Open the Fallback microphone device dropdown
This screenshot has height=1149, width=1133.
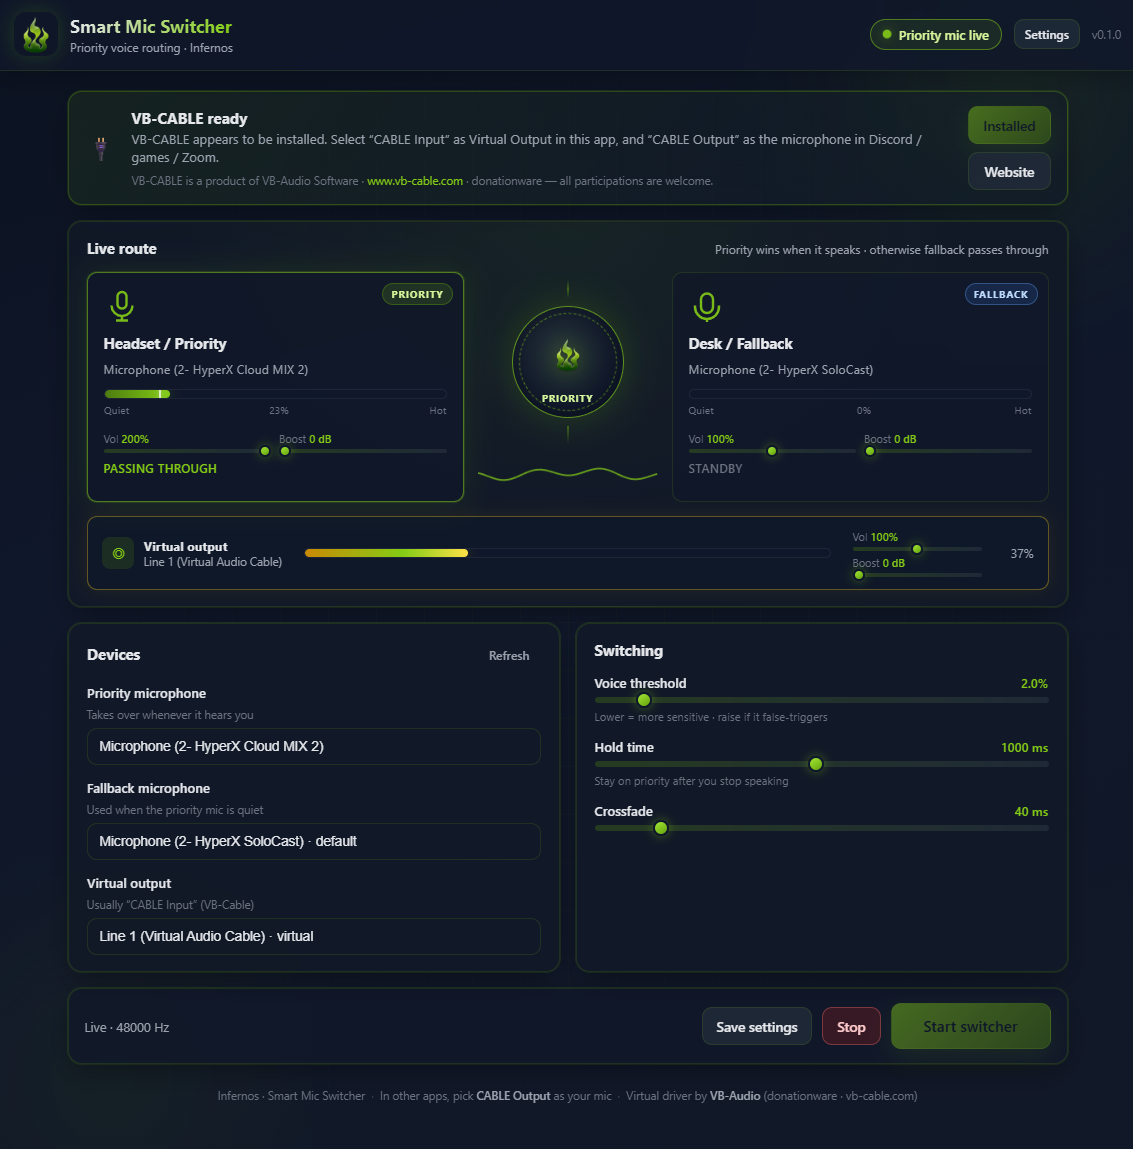pos(314,841)
